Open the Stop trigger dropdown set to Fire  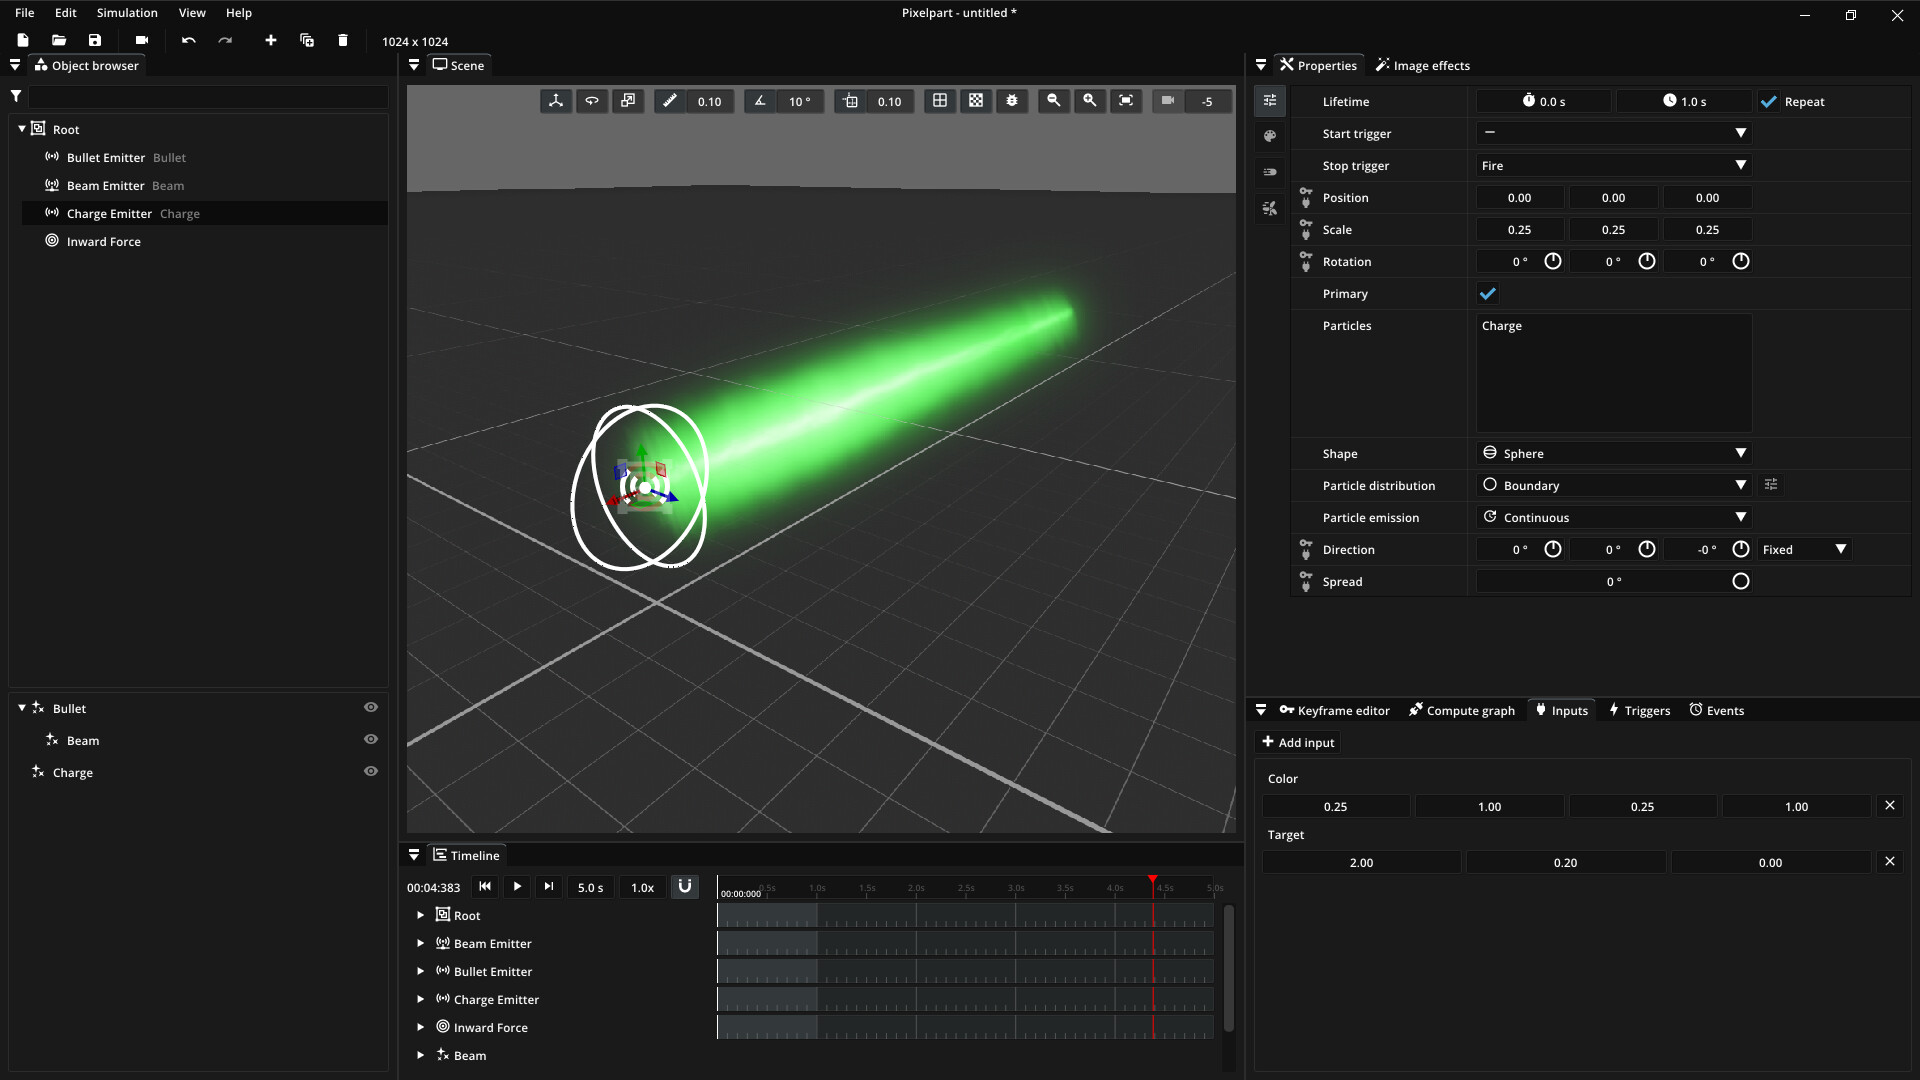pyautogui.click(x=1614, y=165)
